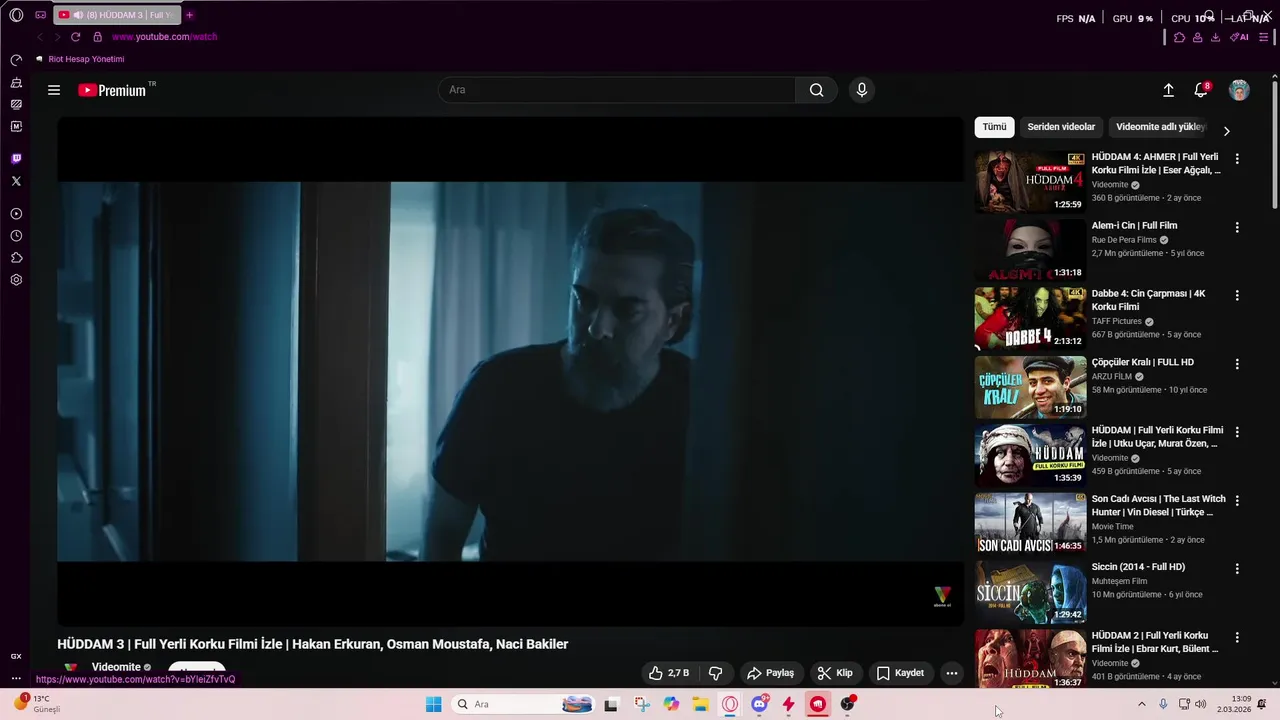Open the Opera AI assistant button
The height and width of the screenshot is (720, 1280).
coord(1240,37)
